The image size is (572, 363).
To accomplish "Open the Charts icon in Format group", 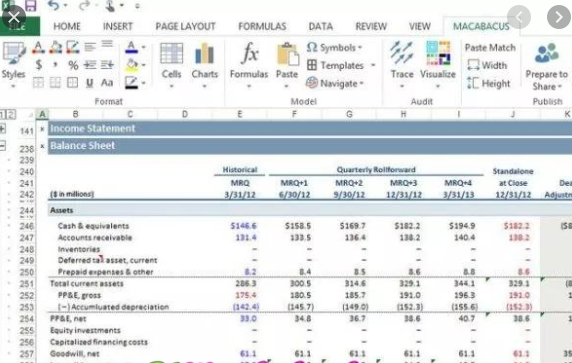I will point(204,54).
